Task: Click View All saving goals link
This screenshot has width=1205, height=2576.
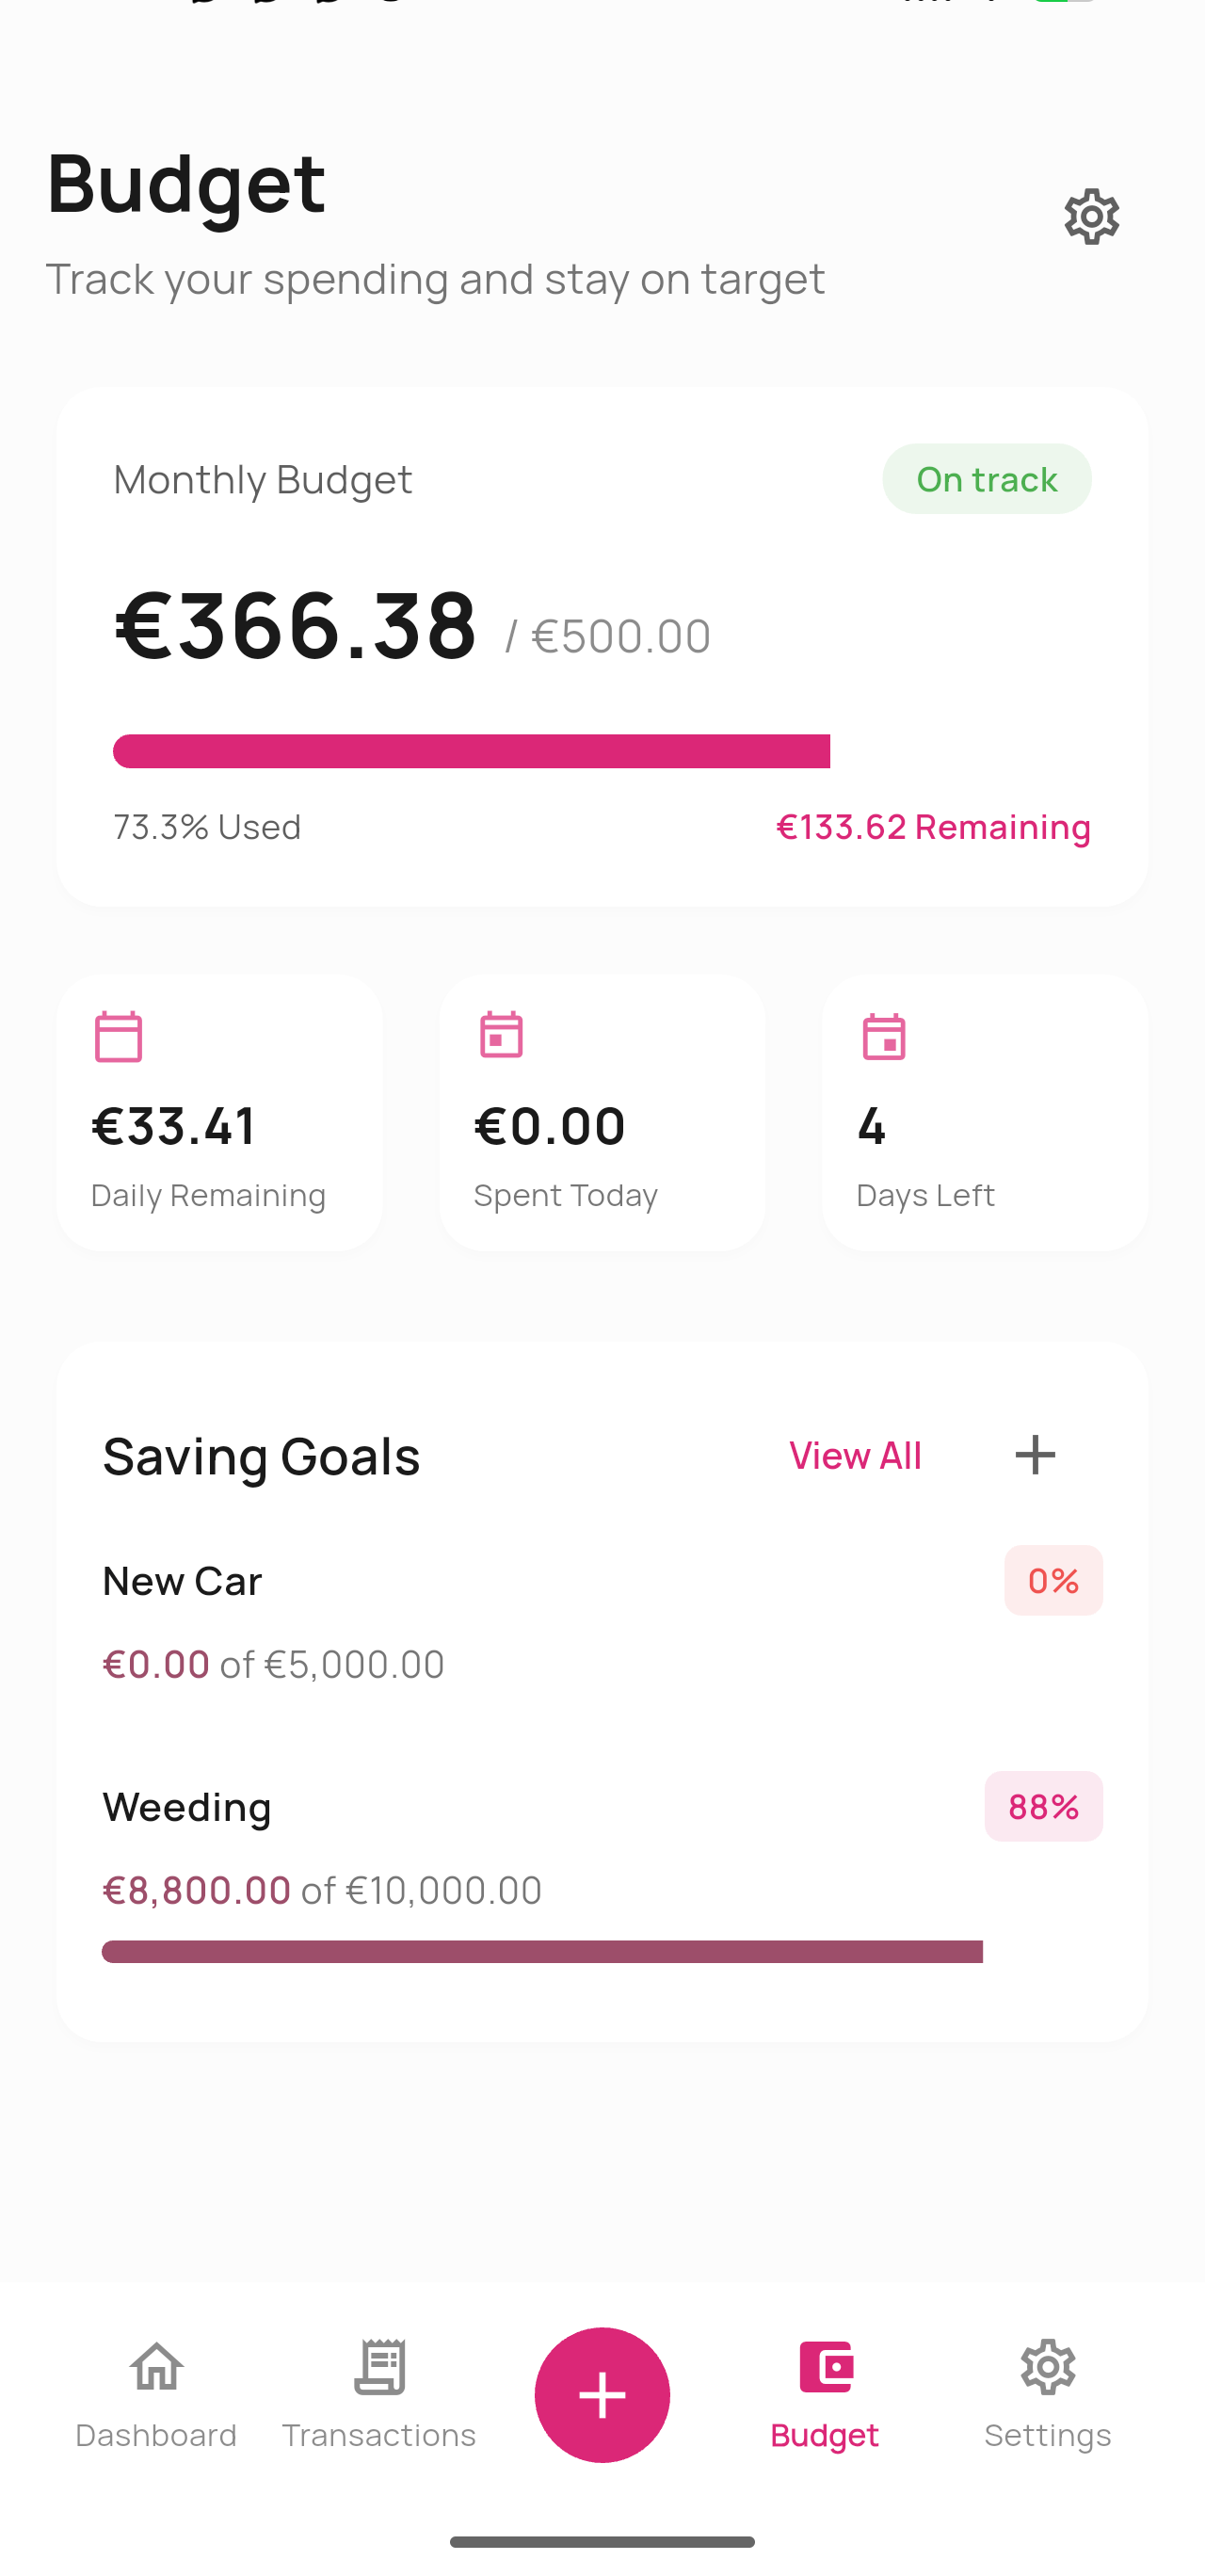Action: point(855,1455)
